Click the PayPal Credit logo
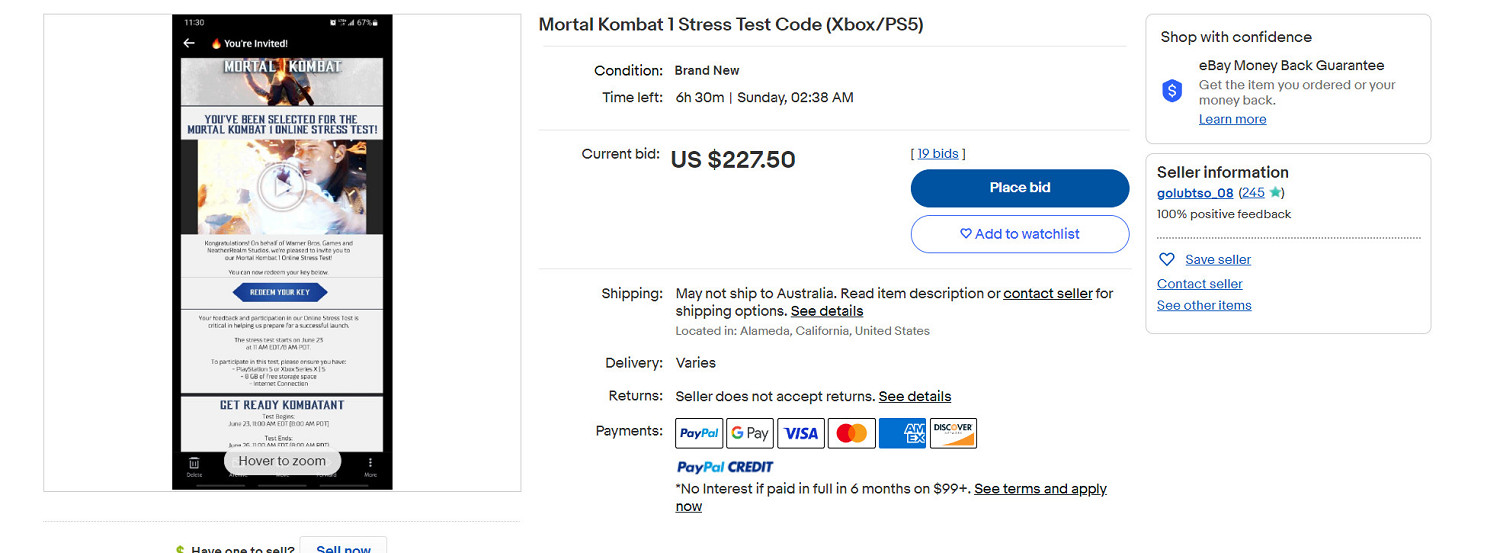 click(725, 466)
